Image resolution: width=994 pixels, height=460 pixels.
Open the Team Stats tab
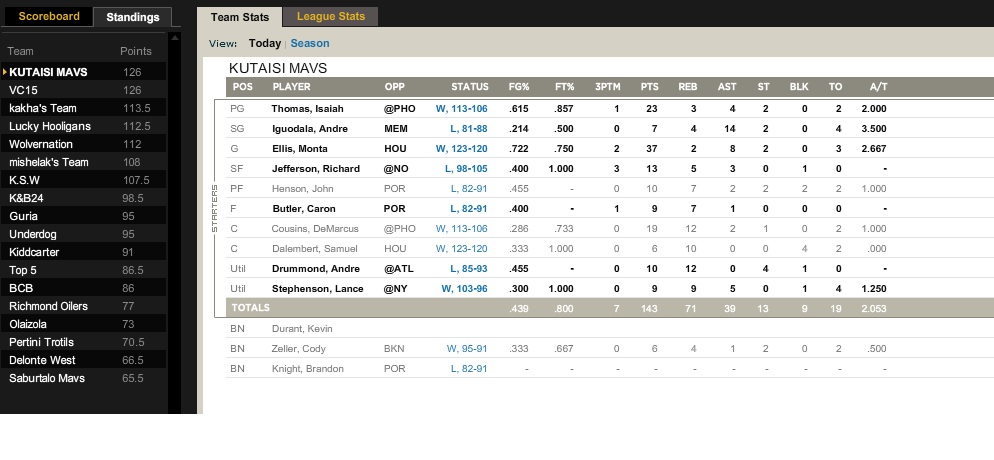point(240,17)
